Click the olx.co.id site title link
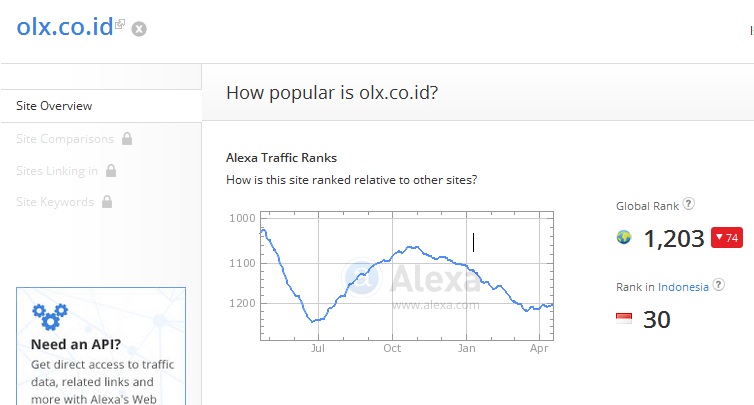Screen dimensions: 754x405 point(64,25)
